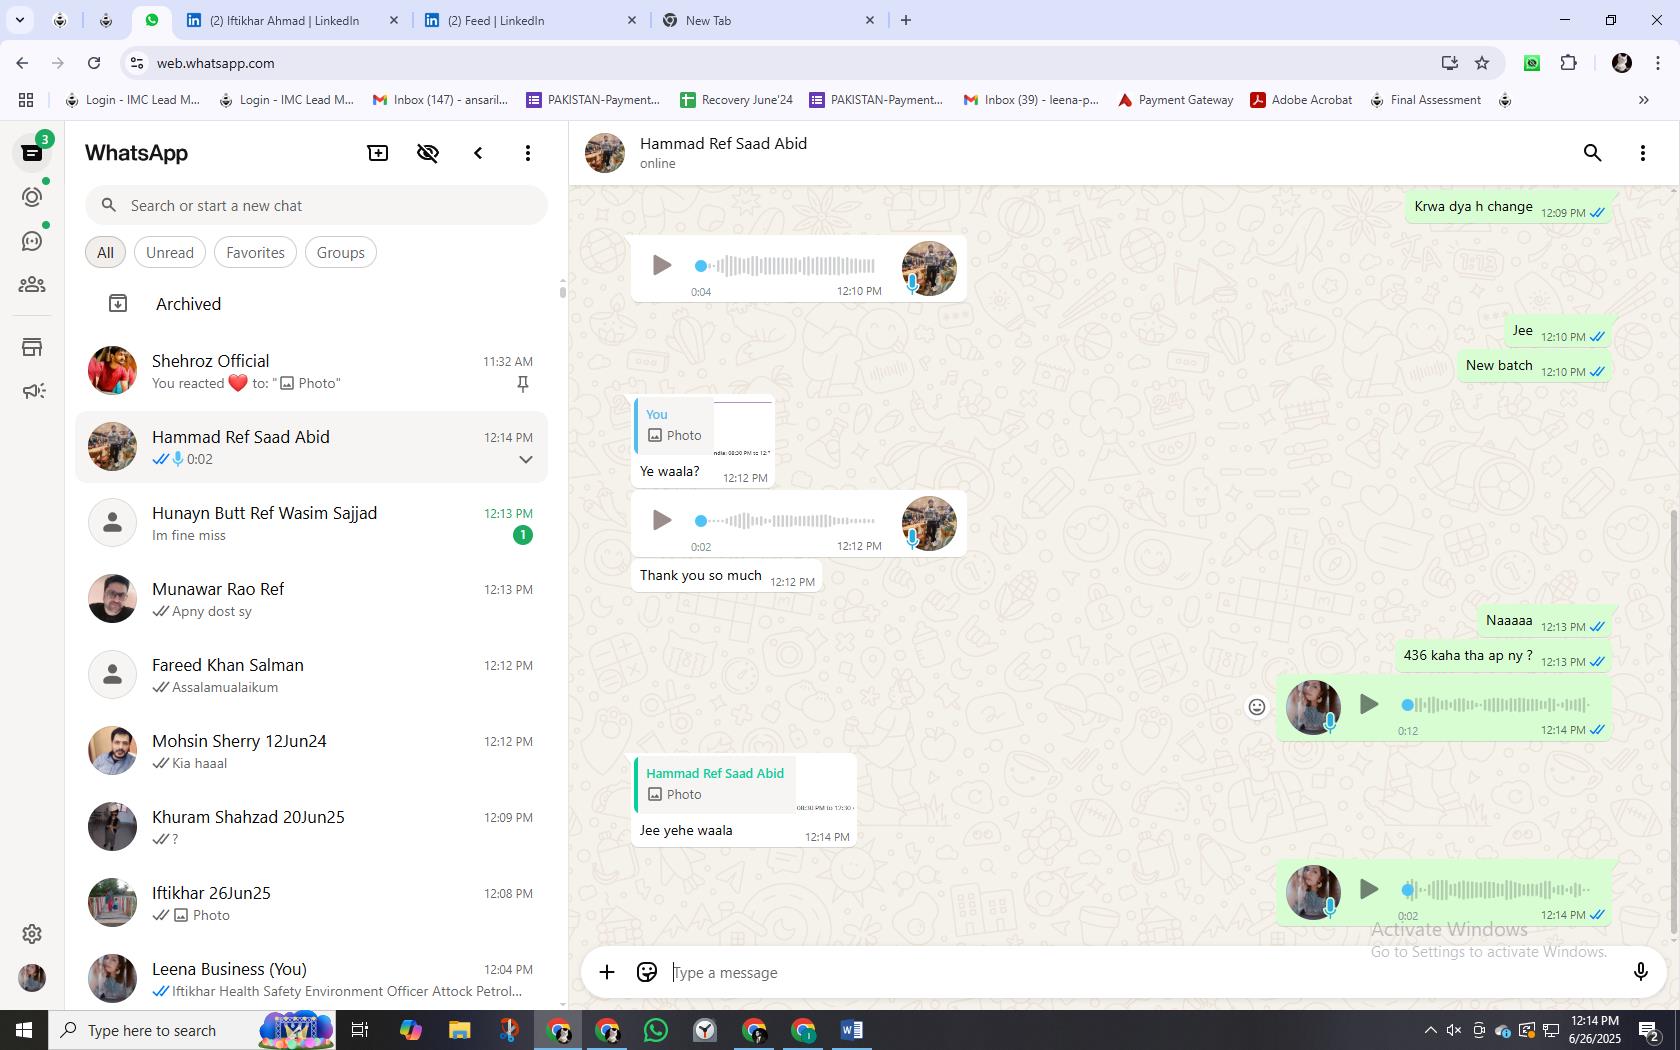Open the Recovery June'24 bookmark
Screen dimensions: 1680x1050
(x=737, y=100)
